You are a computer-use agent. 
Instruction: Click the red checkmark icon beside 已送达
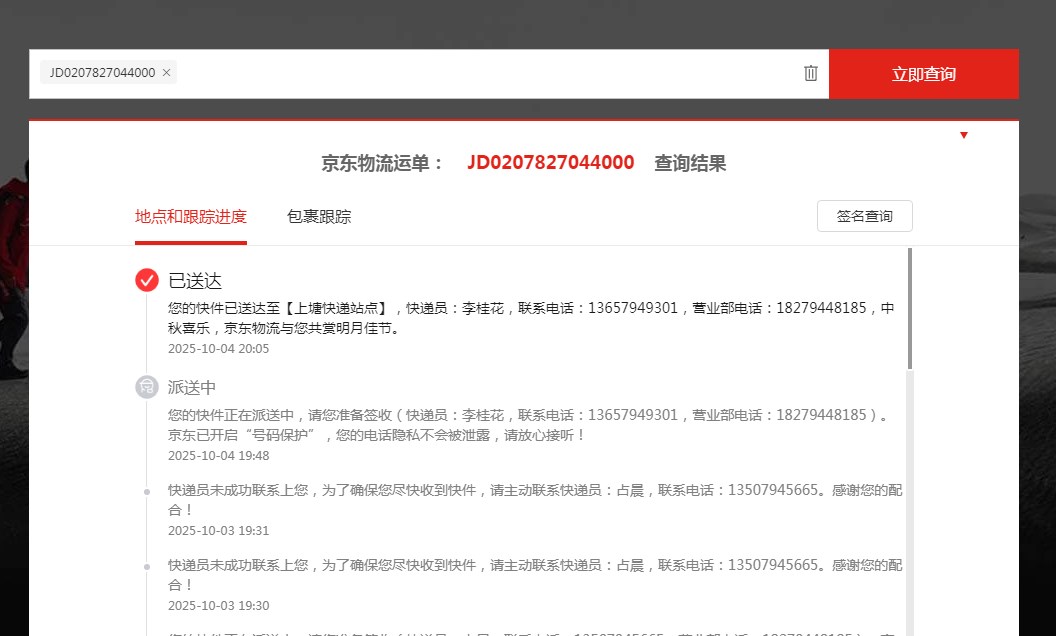click(147, 280)
